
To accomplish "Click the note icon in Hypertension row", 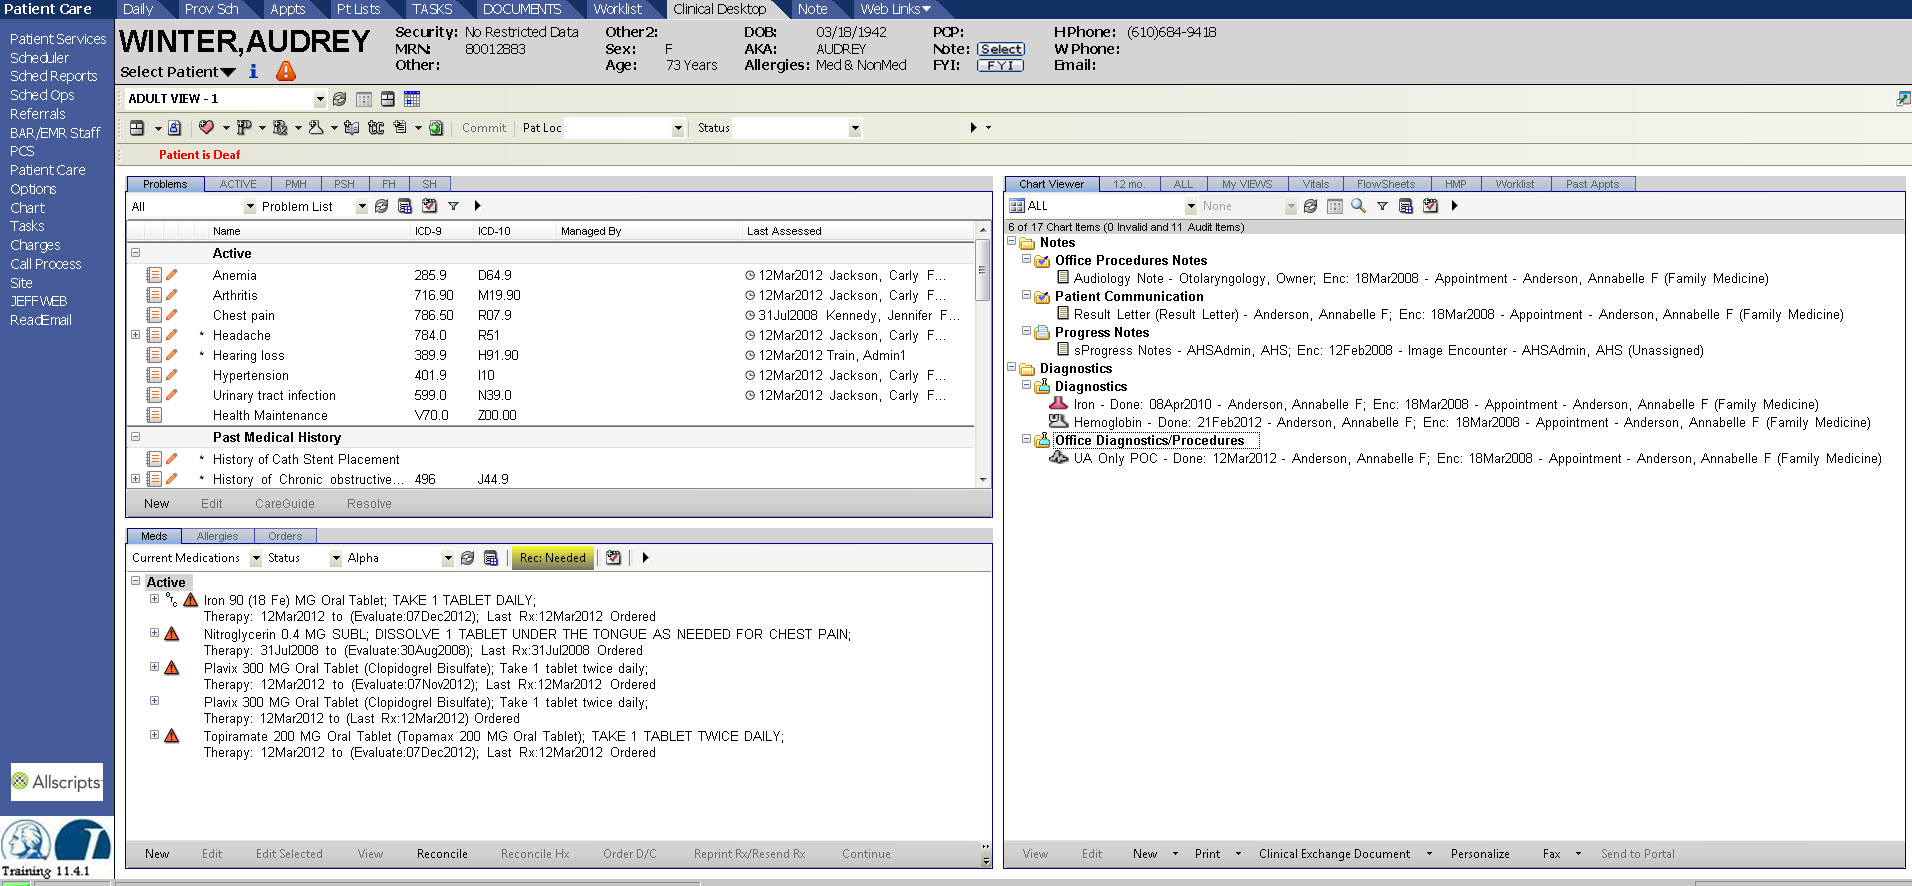I will coord(154,375).
